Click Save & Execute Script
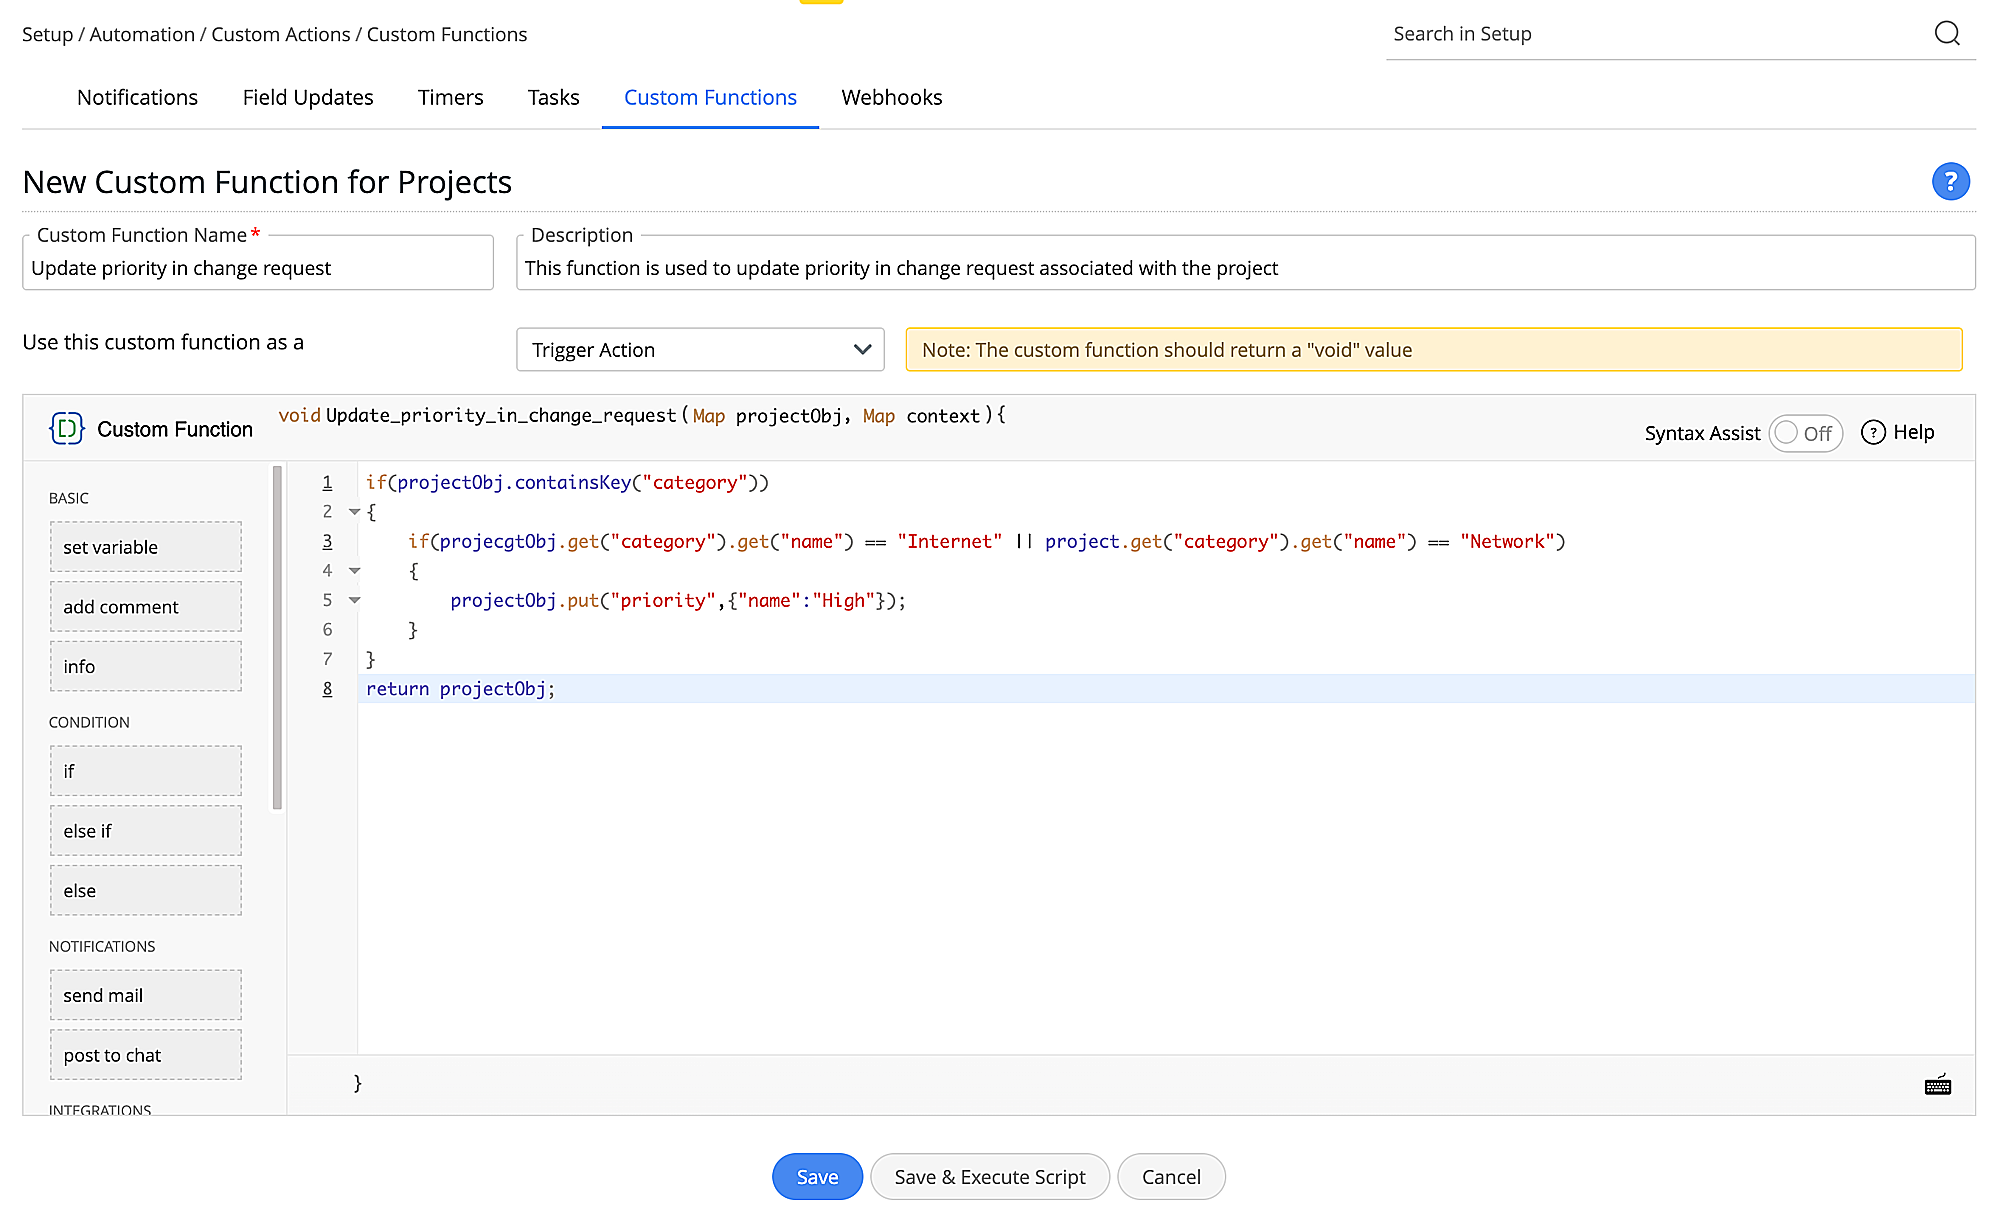Screen dimensions: 2000x1212 [989, 1176]
